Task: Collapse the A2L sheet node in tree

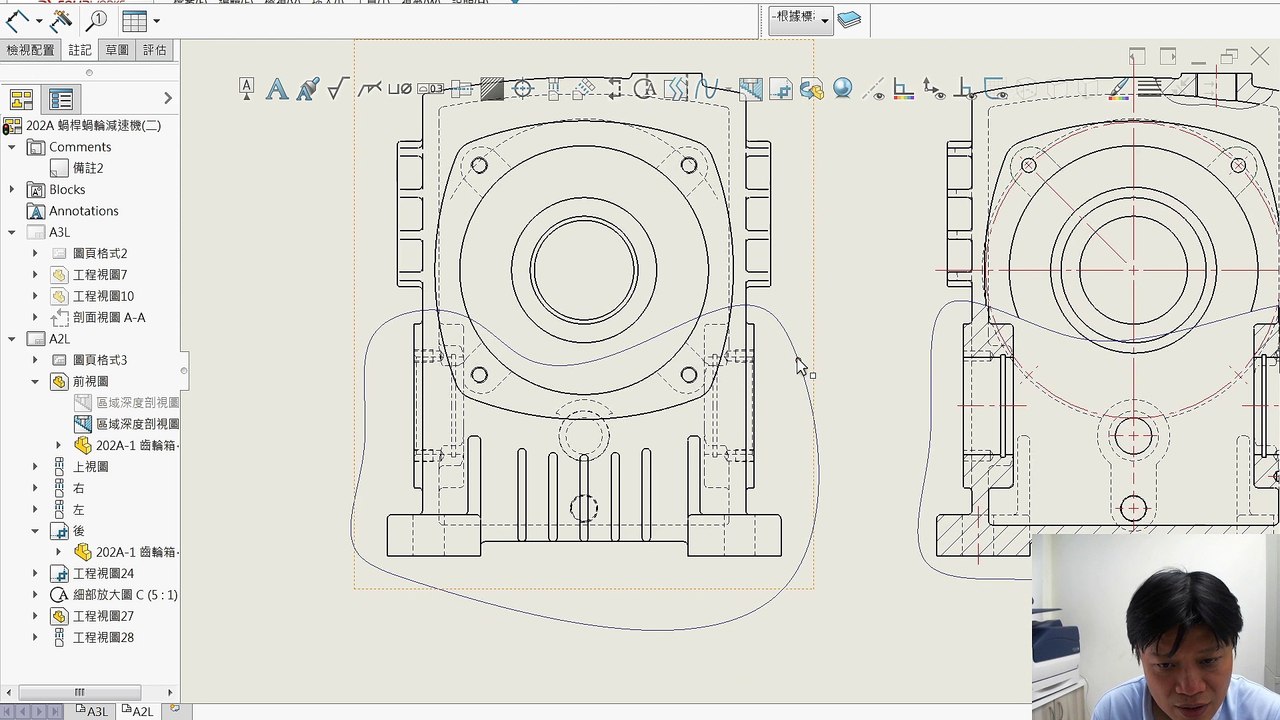Action: pyautogui.click(x=12, y=339)
